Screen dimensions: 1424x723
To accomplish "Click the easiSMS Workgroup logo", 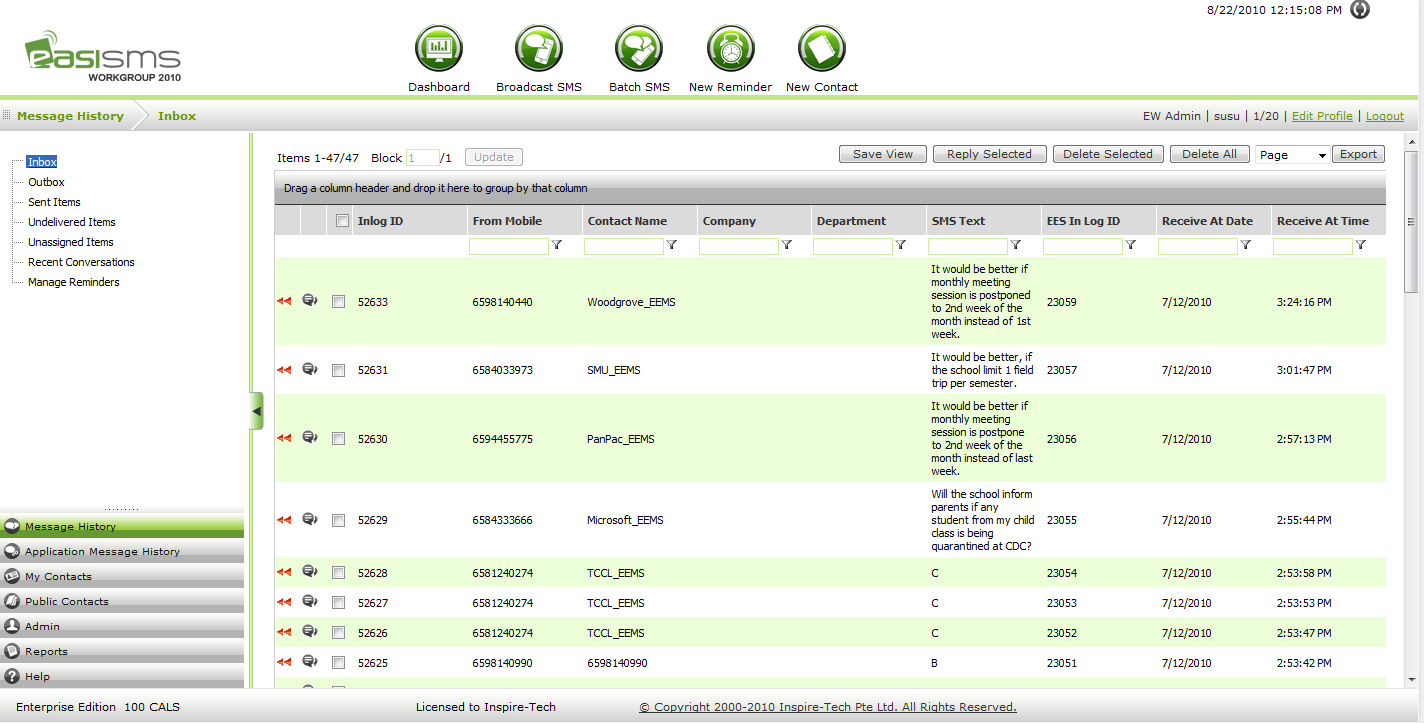I will pos(103,57).
